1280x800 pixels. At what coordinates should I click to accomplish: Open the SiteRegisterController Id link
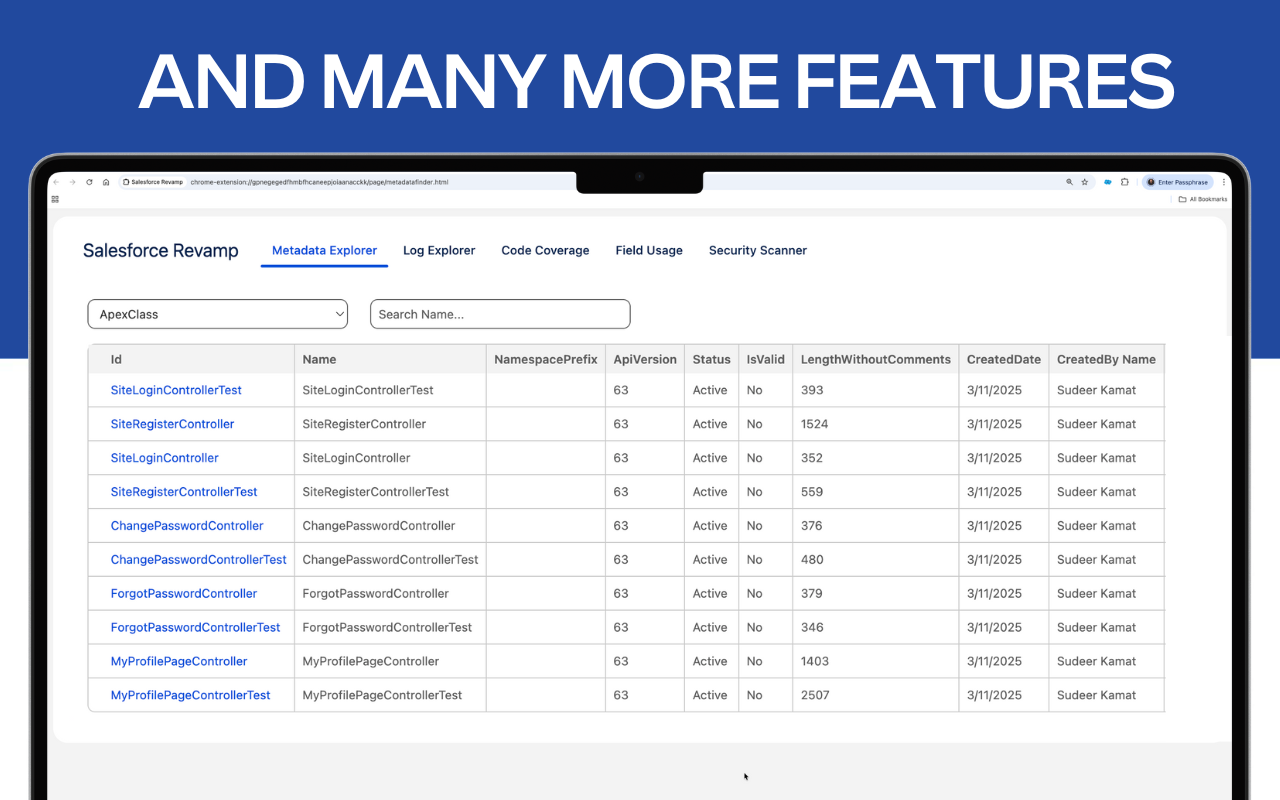(172, 424)
